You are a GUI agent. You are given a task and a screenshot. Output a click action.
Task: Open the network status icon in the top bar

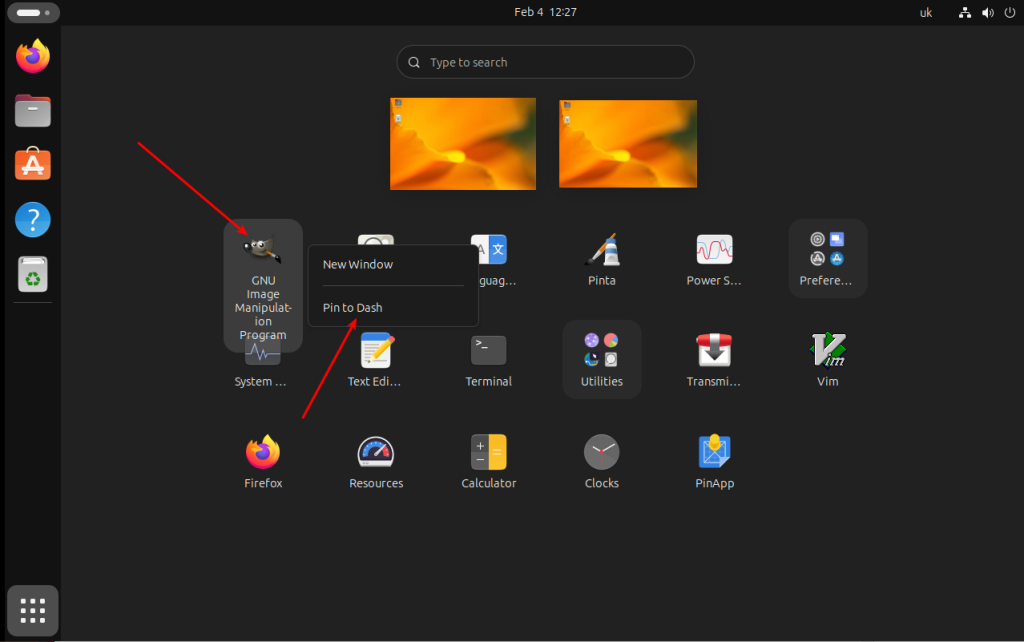click(965, 12)
